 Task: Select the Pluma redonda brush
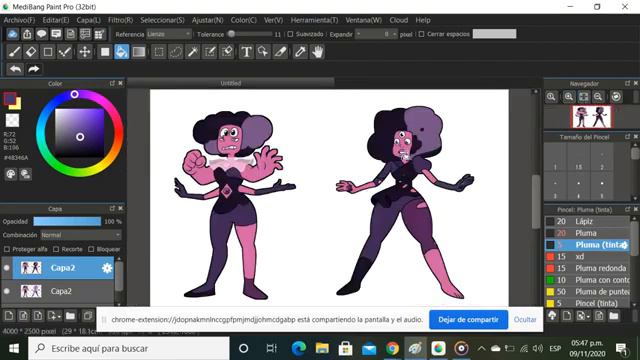[x=588, y=268]
